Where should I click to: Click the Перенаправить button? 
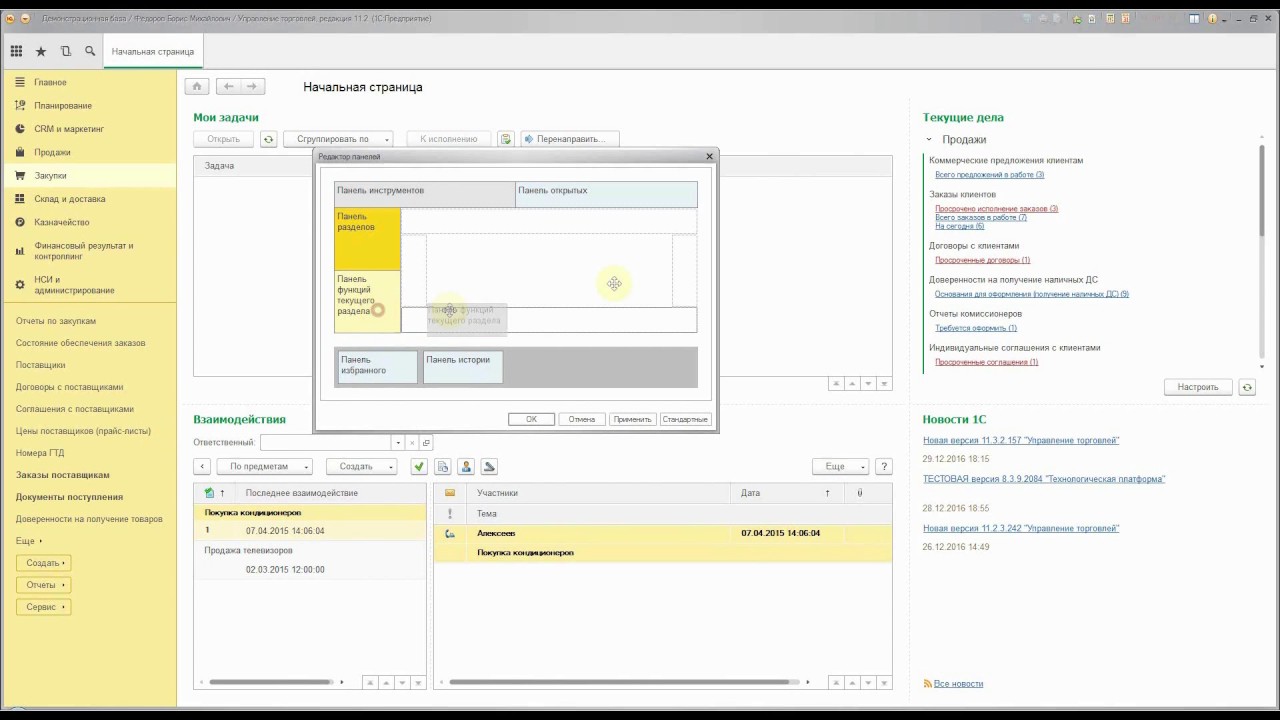tap(570, 139)
